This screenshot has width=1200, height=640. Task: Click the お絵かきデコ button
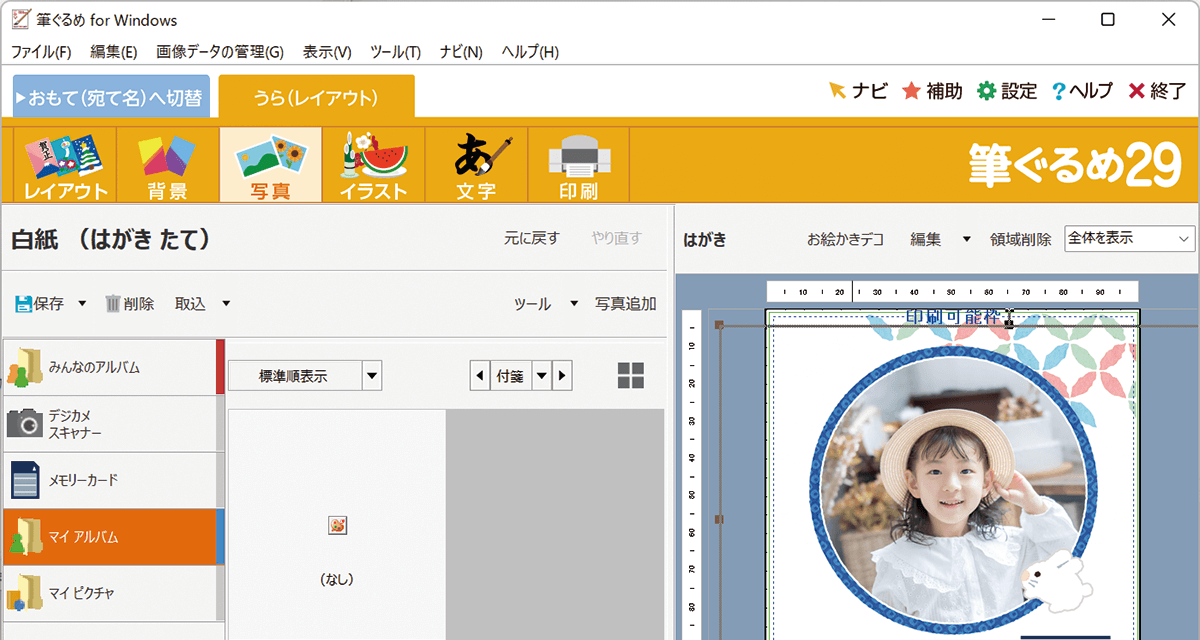pos(845,239)
